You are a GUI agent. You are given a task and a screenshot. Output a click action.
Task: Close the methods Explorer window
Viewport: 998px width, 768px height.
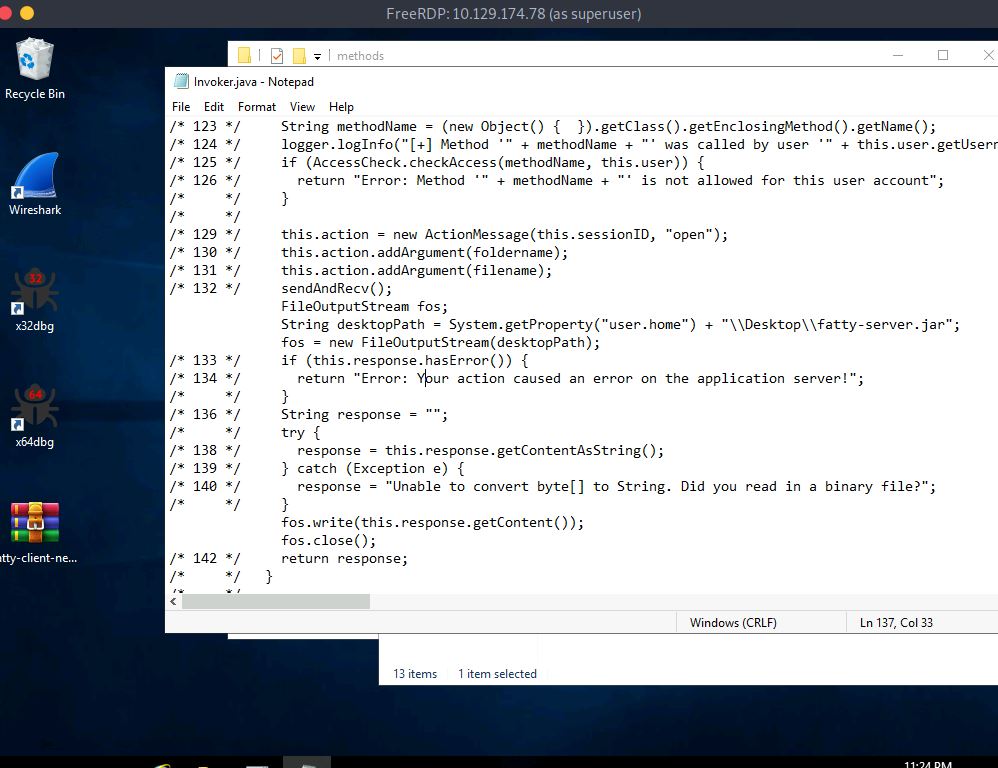tap(987, 55)
